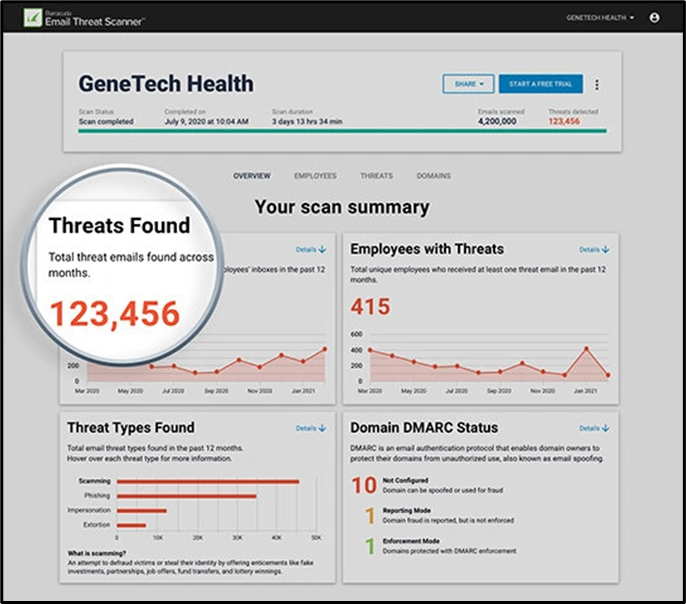686x604 pixels.
Task: Click the Impersonation threat type bar
Action: coord(141,510)
